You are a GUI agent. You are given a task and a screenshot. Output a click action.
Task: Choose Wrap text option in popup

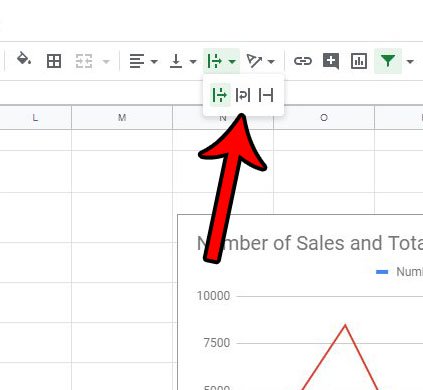pos(243,95)
